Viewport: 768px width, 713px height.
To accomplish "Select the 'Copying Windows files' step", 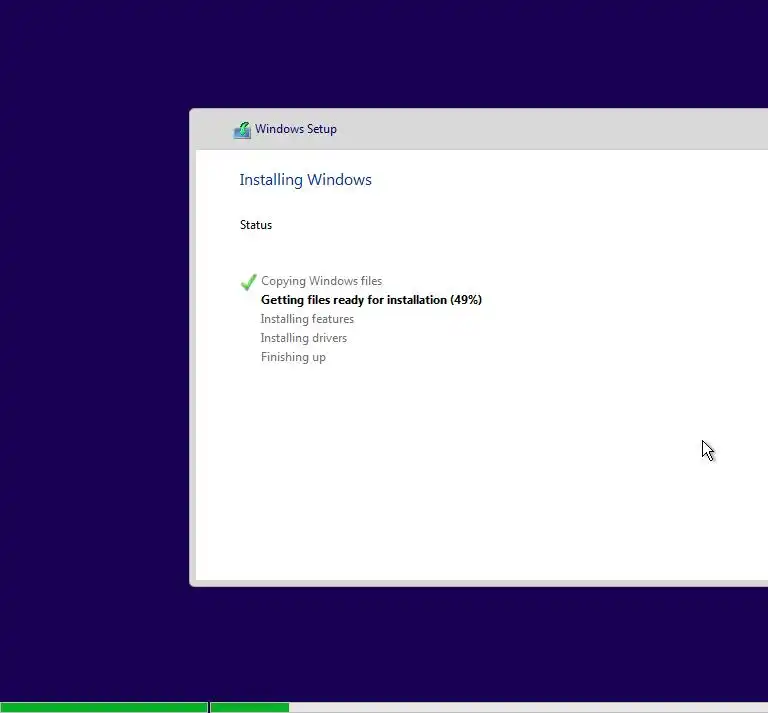I will (321, 281).
